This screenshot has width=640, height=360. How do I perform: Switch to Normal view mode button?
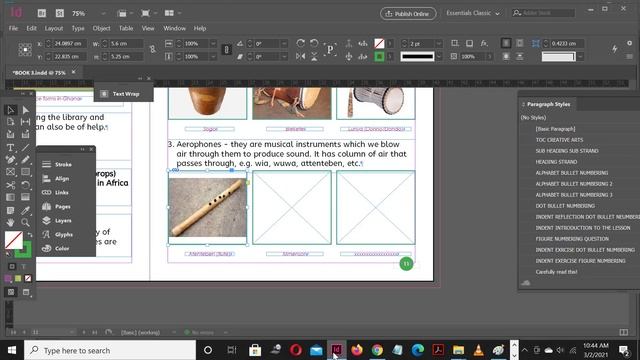pyautogui.click(x=11, y=292)
